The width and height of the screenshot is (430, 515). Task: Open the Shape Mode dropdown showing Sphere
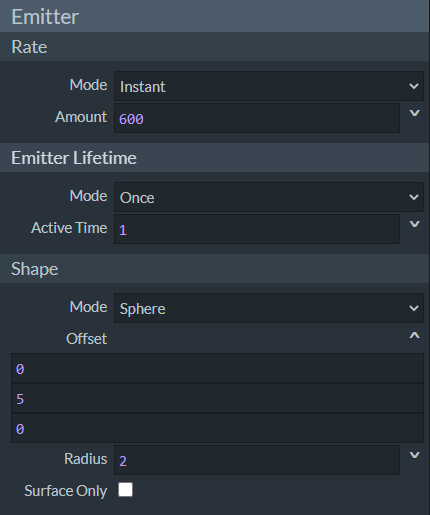coord(269,308)
